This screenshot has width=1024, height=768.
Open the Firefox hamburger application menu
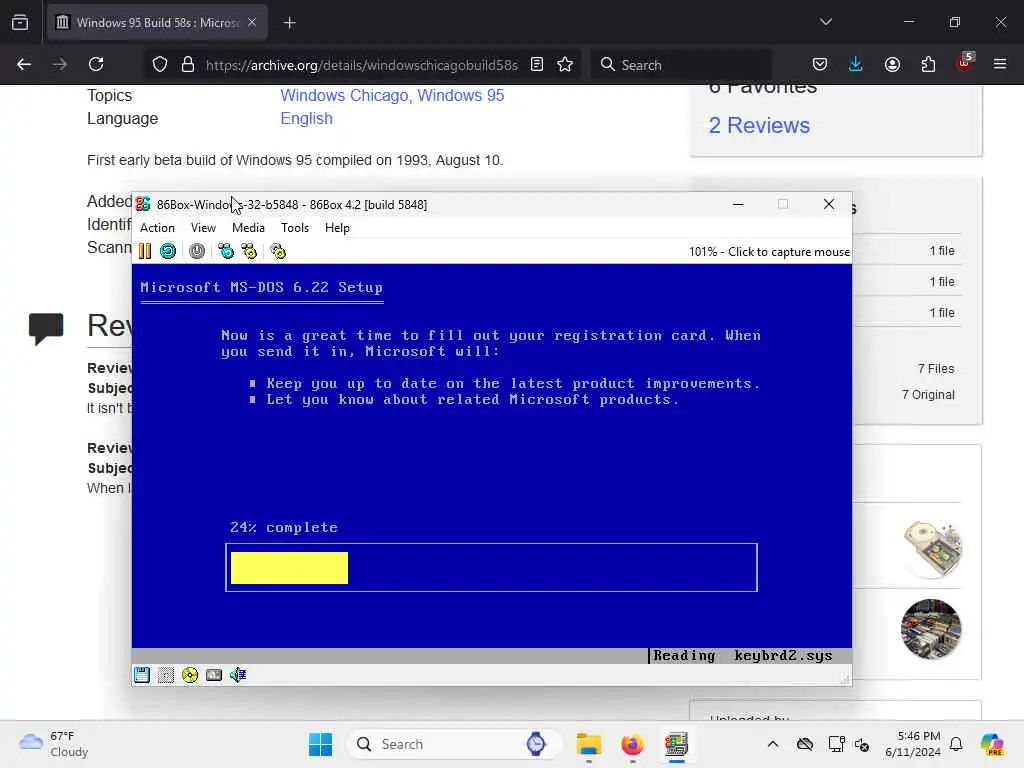[x=1000, y=64]
